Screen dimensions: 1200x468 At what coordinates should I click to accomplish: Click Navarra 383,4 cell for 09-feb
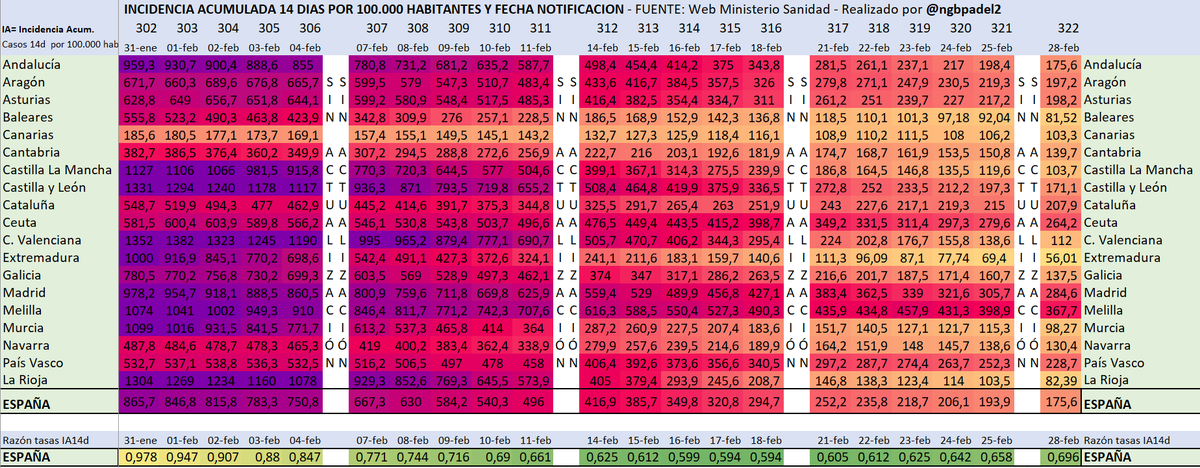tap(450, 344)
